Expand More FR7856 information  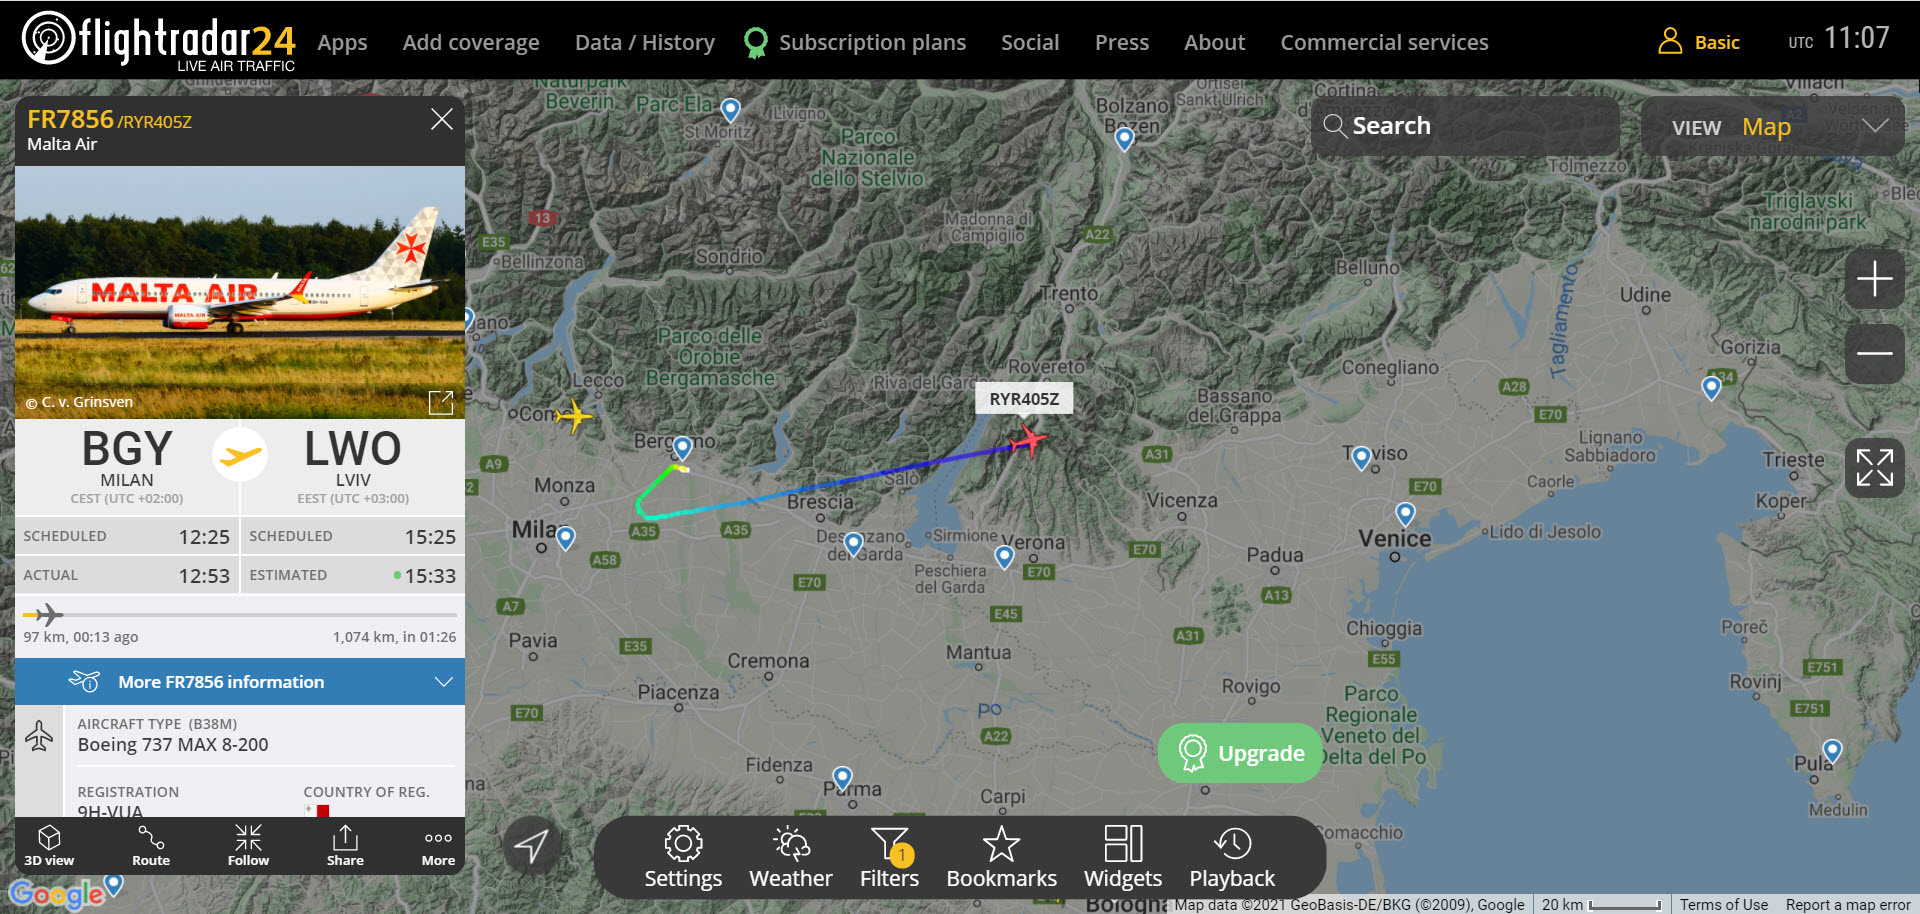[240, 681]
